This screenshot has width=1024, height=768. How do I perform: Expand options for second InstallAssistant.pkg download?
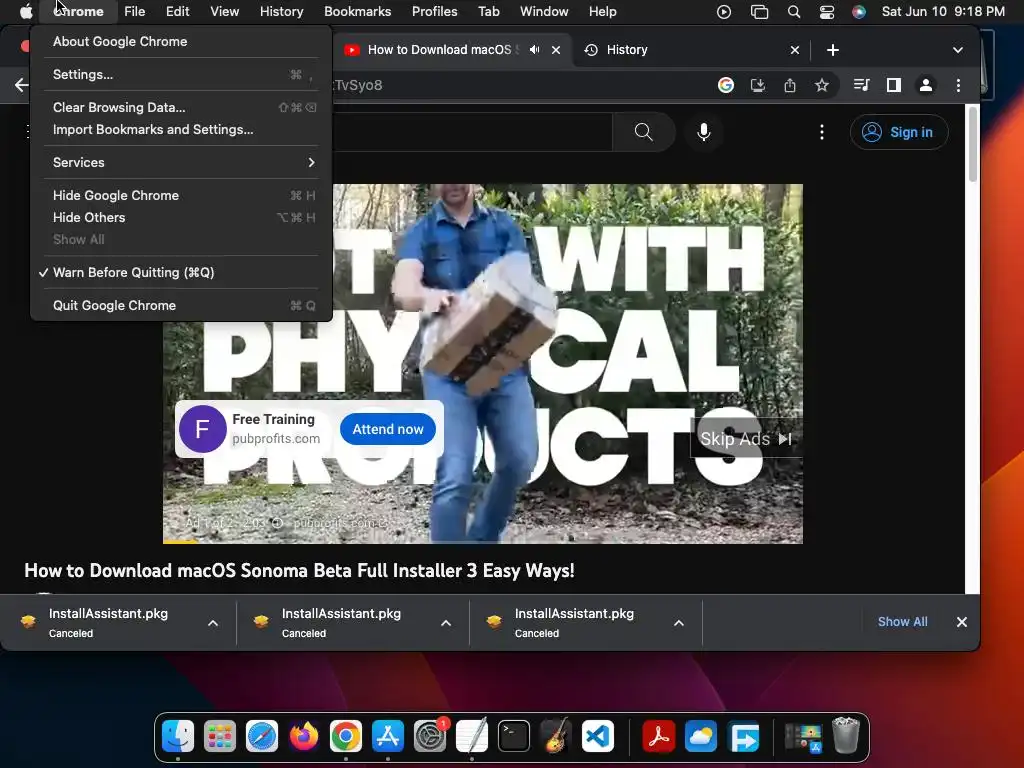point(446,623)
